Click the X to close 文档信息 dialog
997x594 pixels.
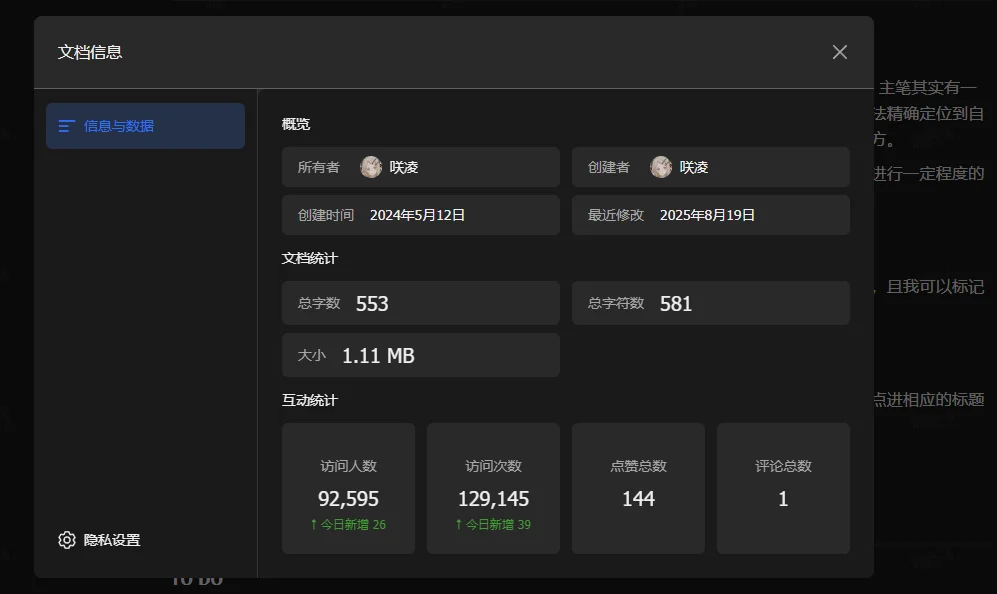tap(839, 51)
